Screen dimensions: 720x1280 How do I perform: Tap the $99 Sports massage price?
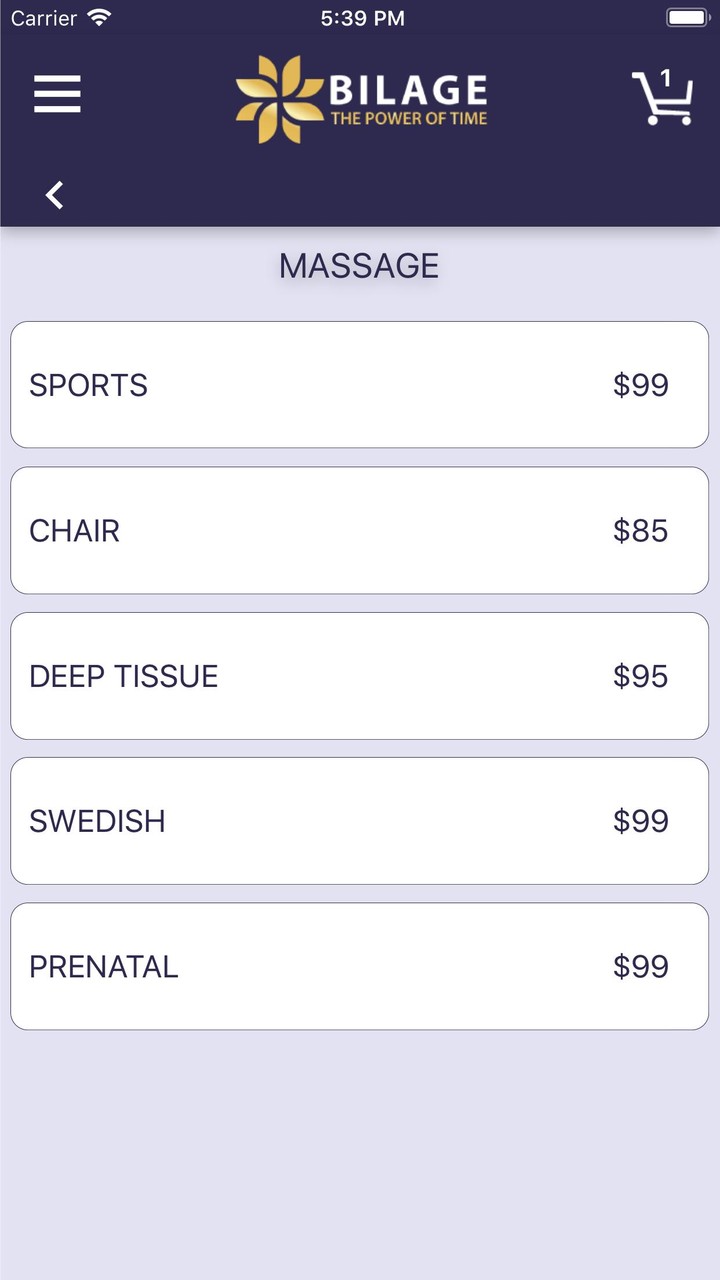click(640, 385)
